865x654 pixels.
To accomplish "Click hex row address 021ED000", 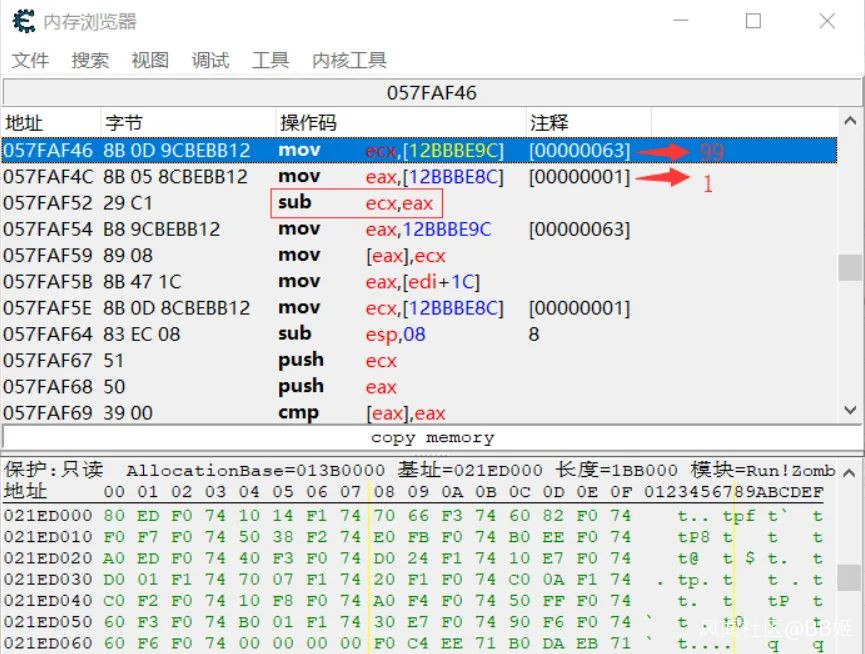I will [48, 516].
